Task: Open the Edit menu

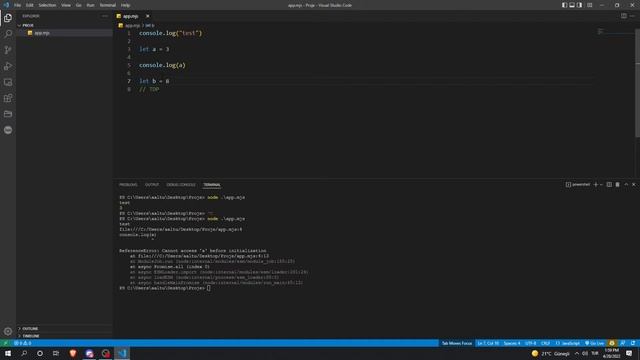Action: click(x=30, y=5)
